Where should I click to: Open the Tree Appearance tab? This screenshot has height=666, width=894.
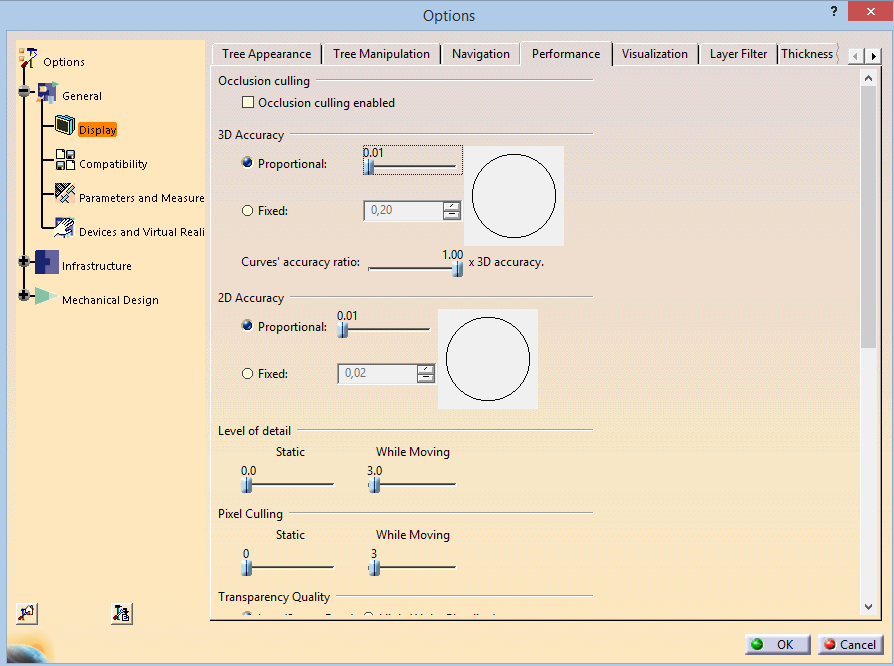[266, 54]
